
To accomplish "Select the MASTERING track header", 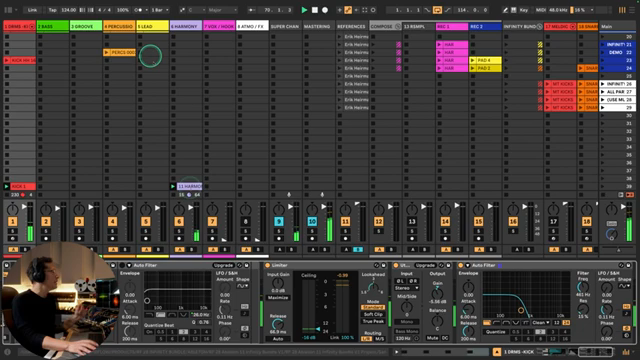I will pyautogui.click(x=319, y=26).
